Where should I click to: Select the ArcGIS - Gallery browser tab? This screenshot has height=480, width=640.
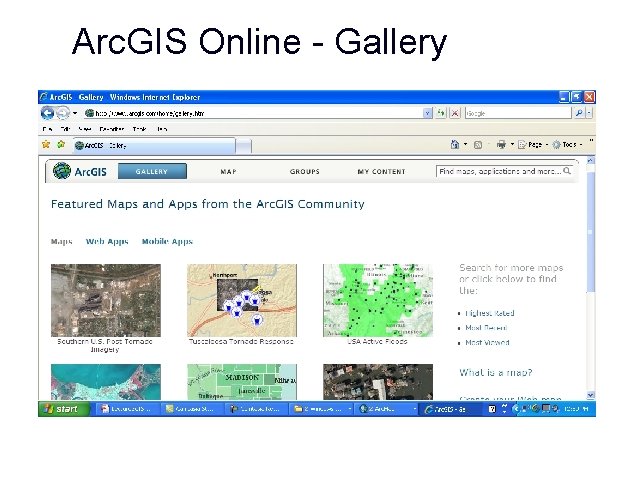154,145
